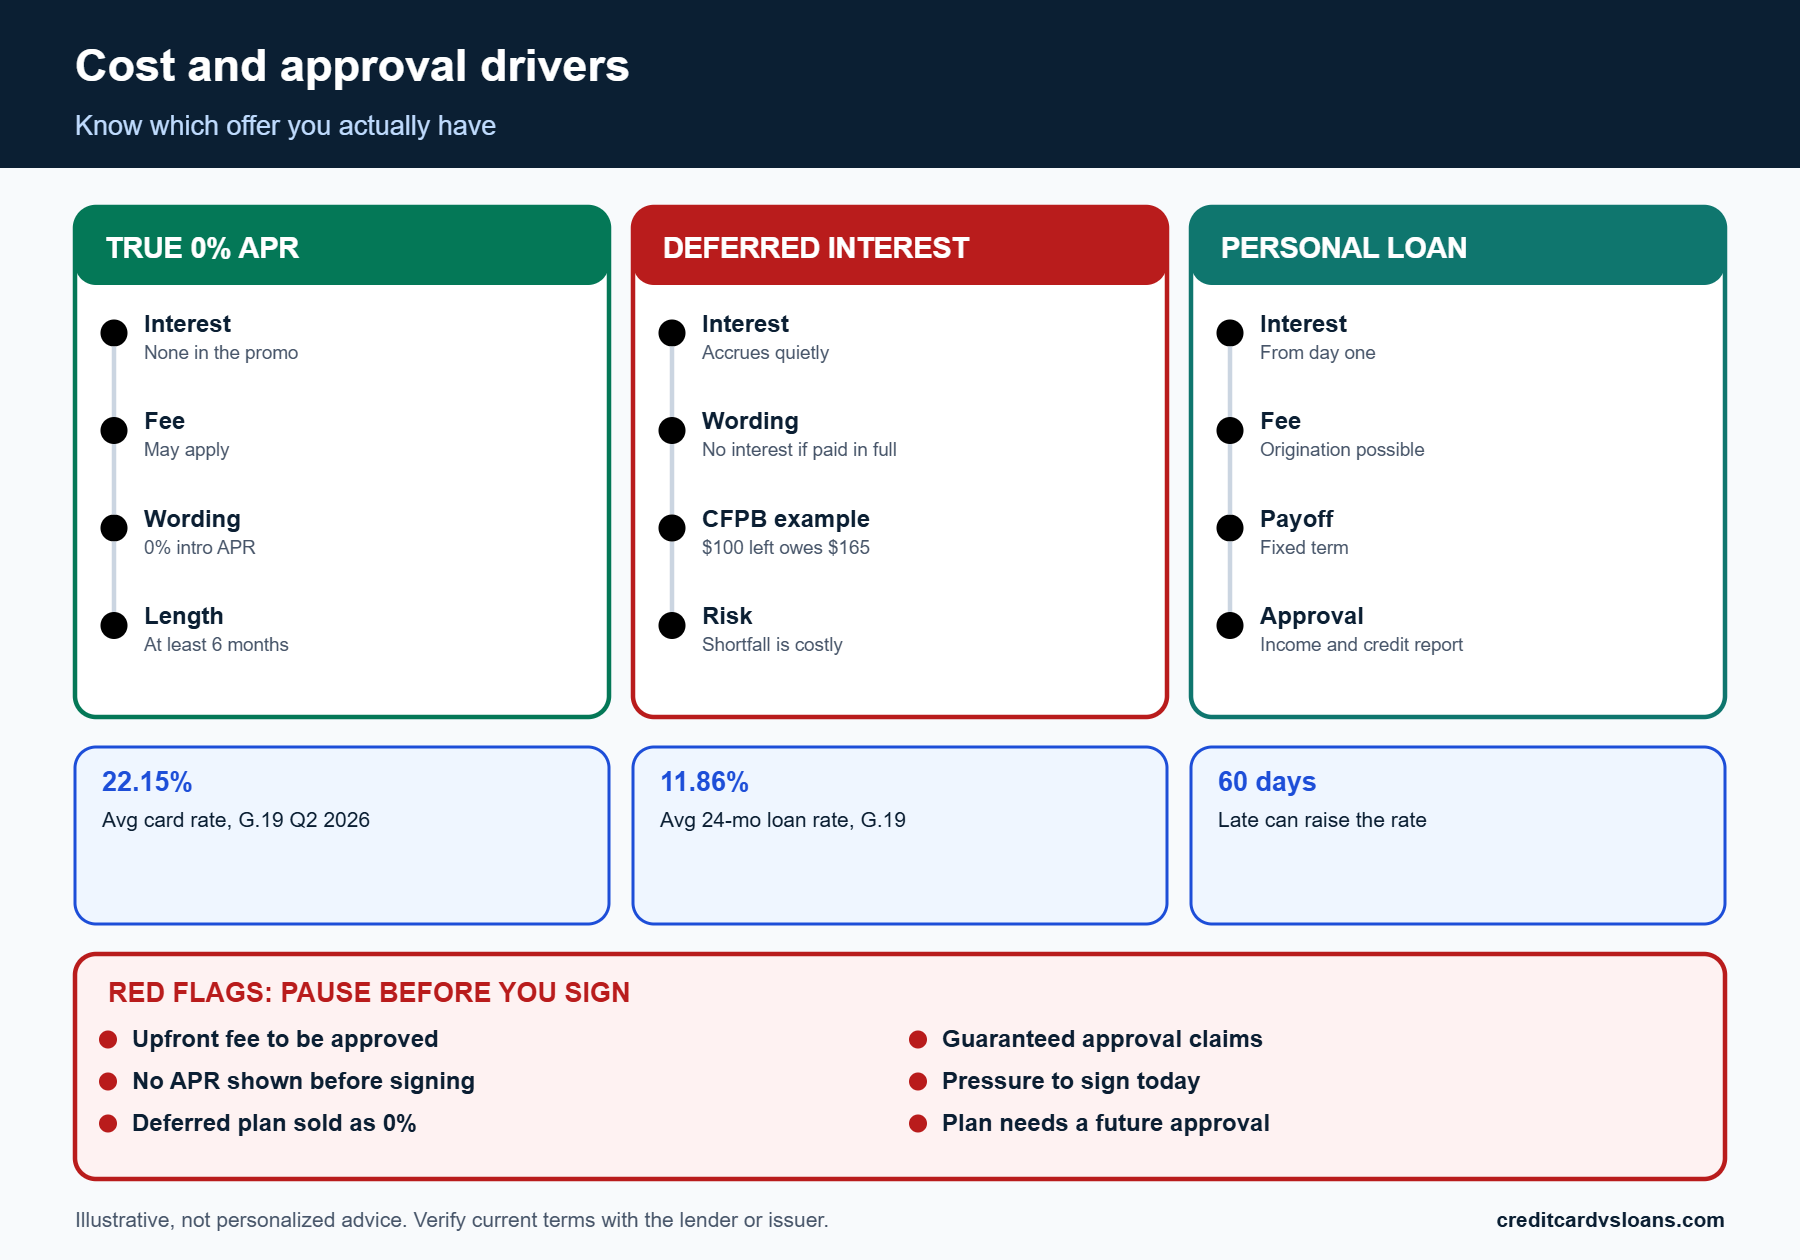Click the "Payoff" heading in Personal Loan
This screenshot has width=1800, height=1260.
[1296, 519]
